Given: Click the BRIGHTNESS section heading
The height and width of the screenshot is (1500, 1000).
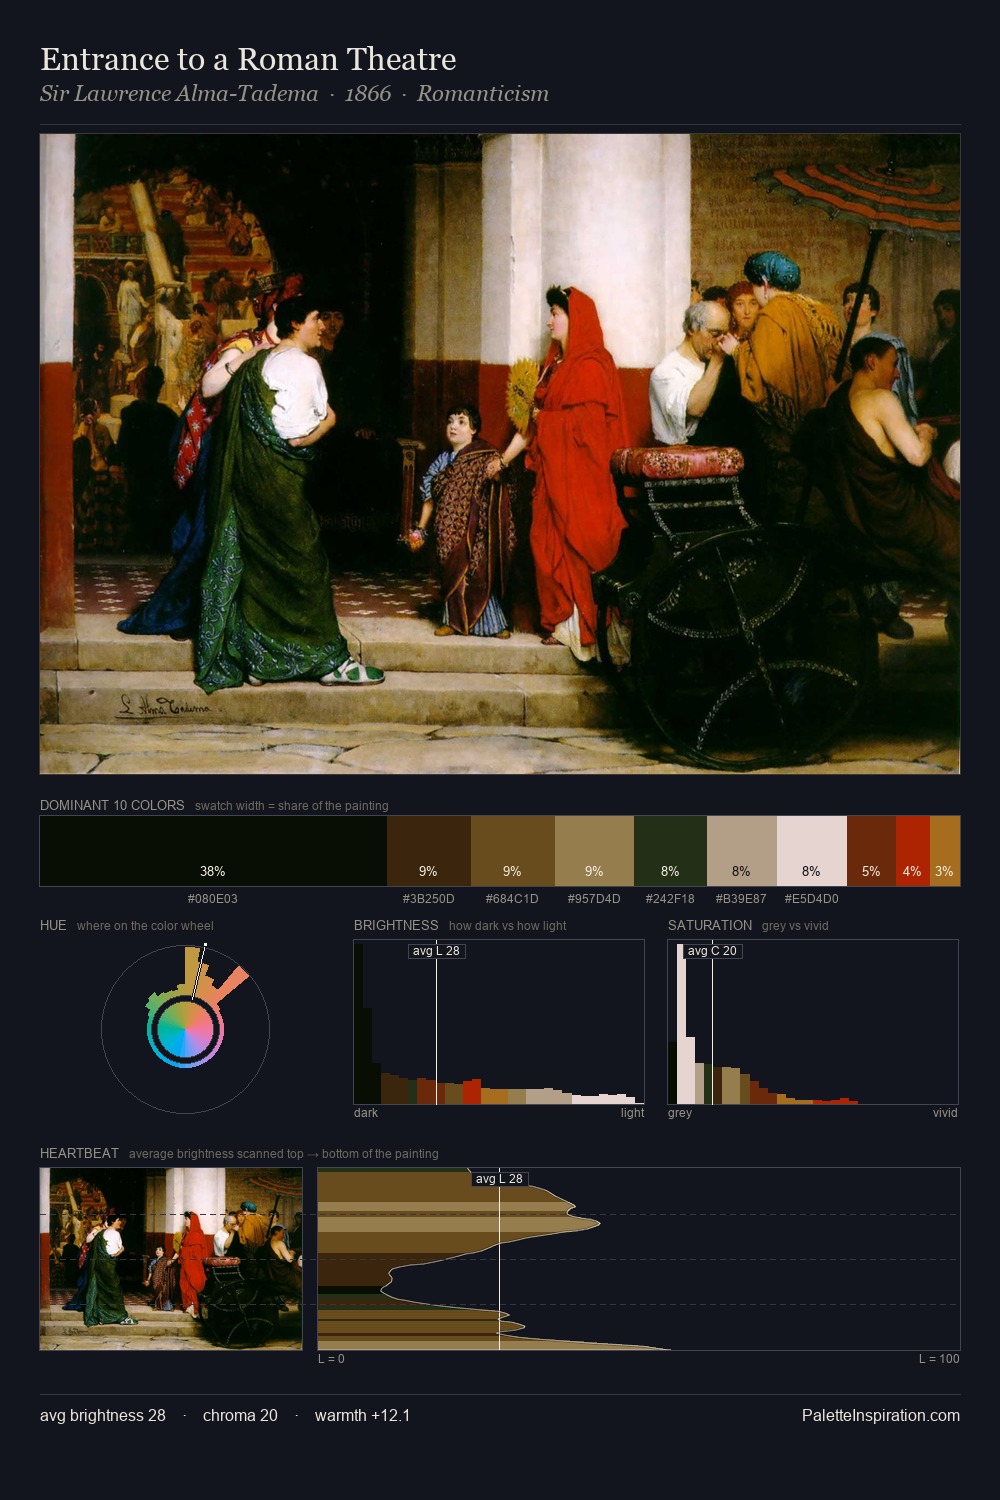Looking at the screenshot, I should click(396, 925).
